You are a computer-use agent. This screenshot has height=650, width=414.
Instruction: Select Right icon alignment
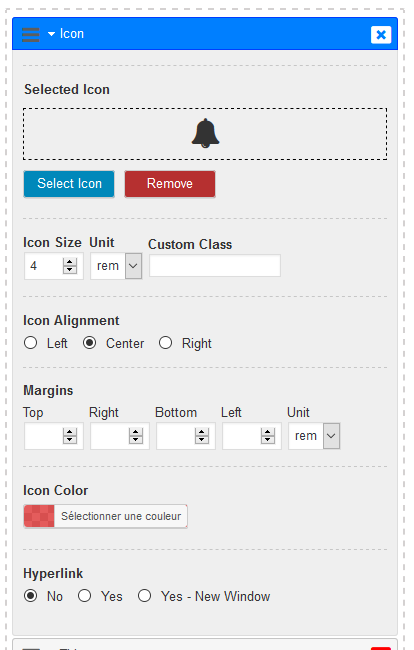click(x=165, y=343)
